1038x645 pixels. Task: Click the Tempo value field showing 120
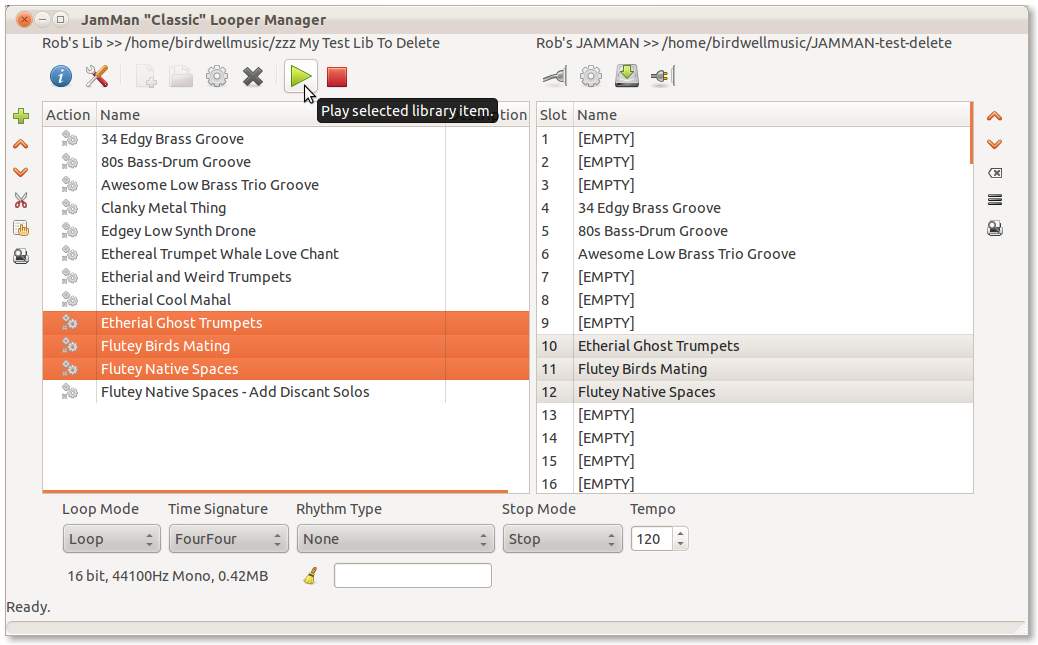pos(651,539)
